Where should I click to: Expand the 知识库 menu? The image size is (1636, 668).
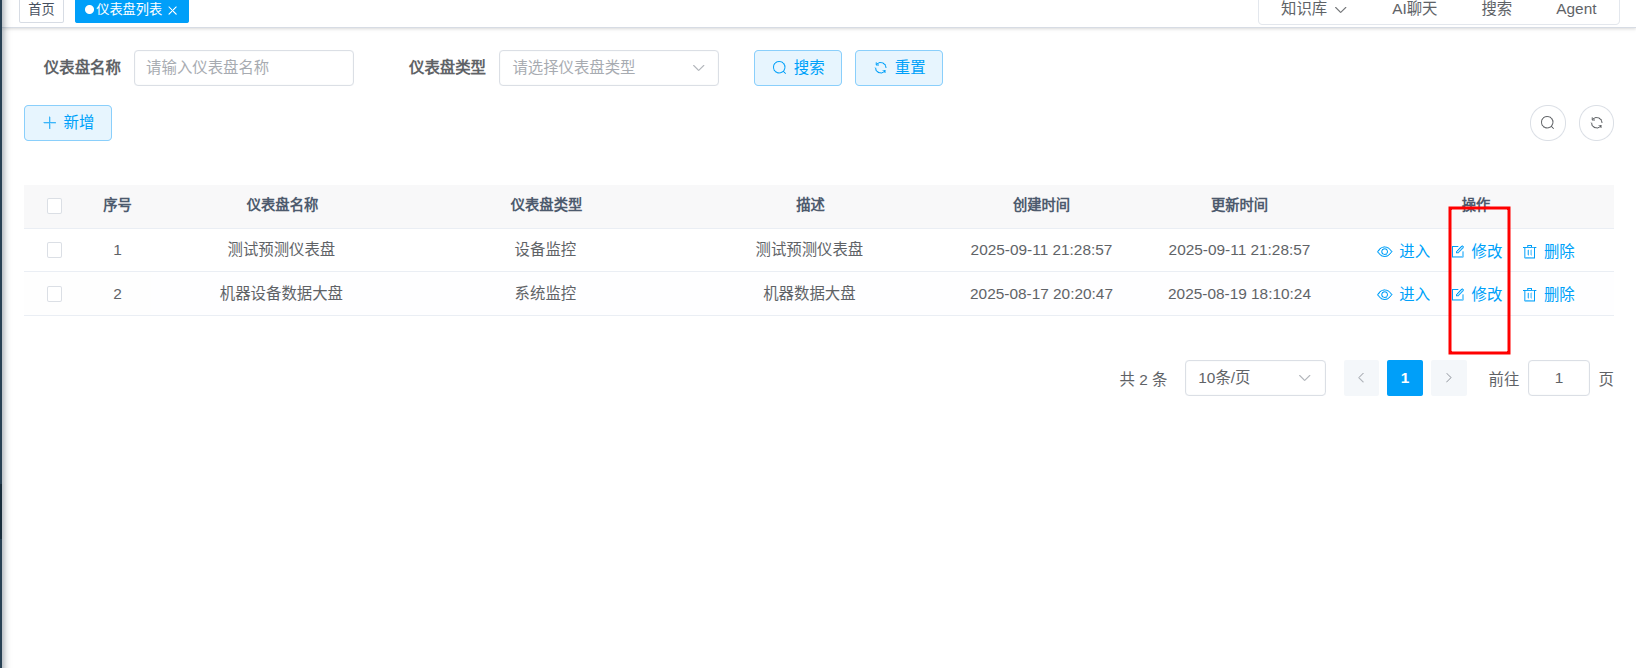point(1313,9)
